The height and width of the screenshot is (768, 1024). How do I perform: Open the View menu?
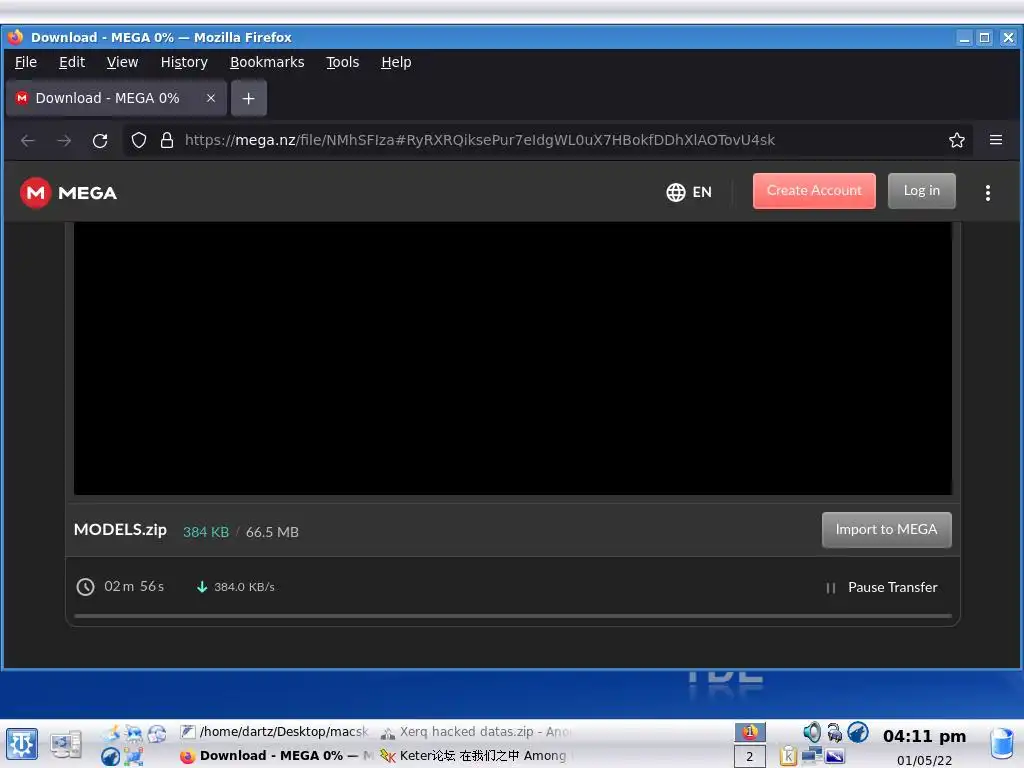tap(122, 62)
